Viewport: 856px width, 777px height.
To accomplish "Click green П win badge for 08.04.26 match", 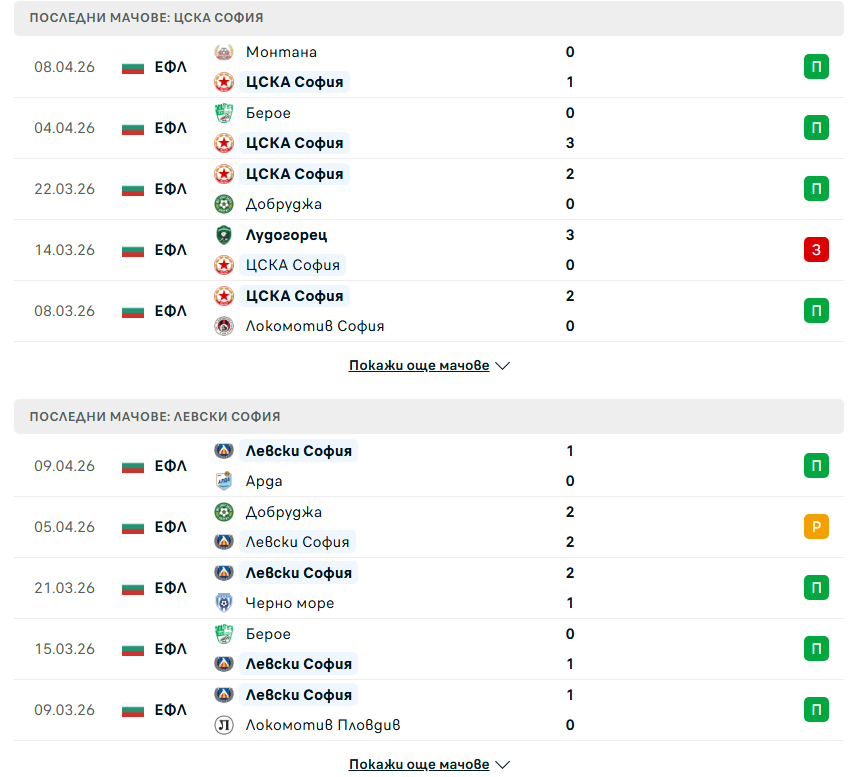I will [816, 67].
